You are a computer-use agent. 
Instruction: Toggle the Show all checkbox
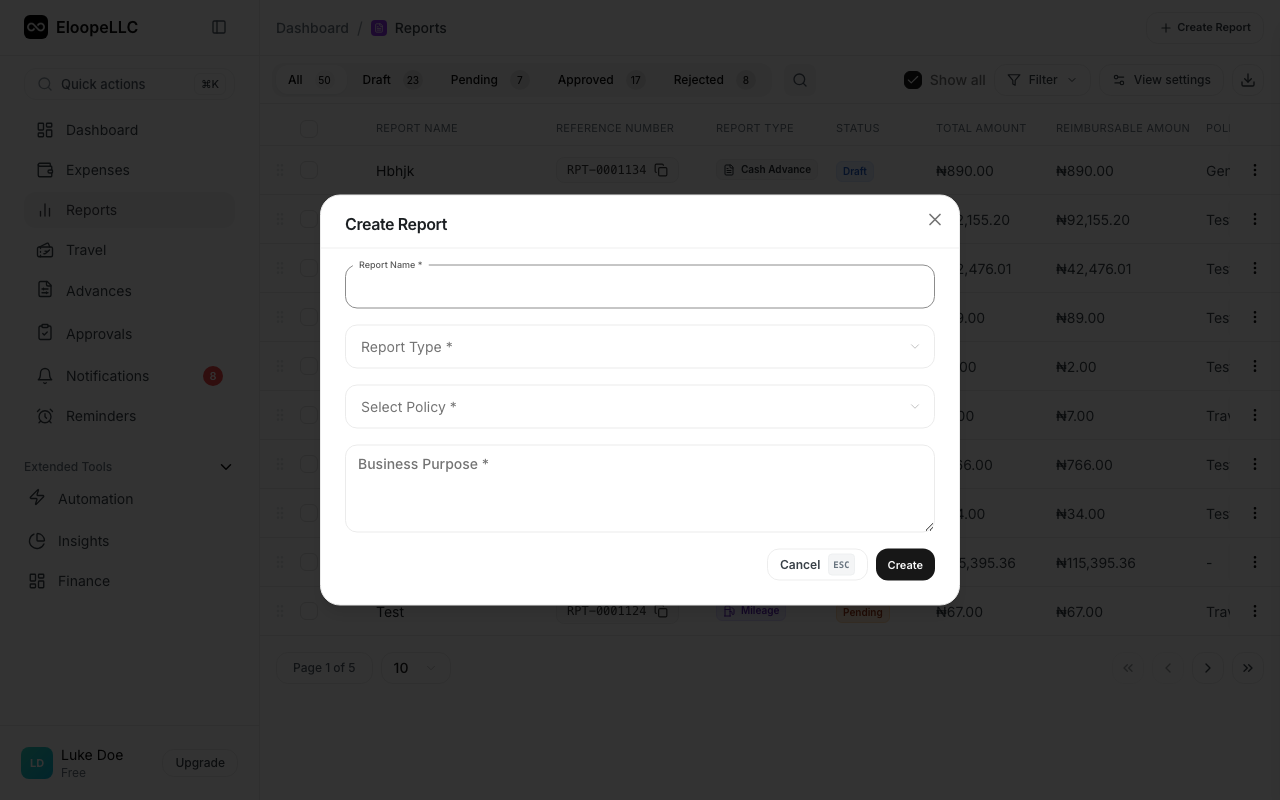913,79
